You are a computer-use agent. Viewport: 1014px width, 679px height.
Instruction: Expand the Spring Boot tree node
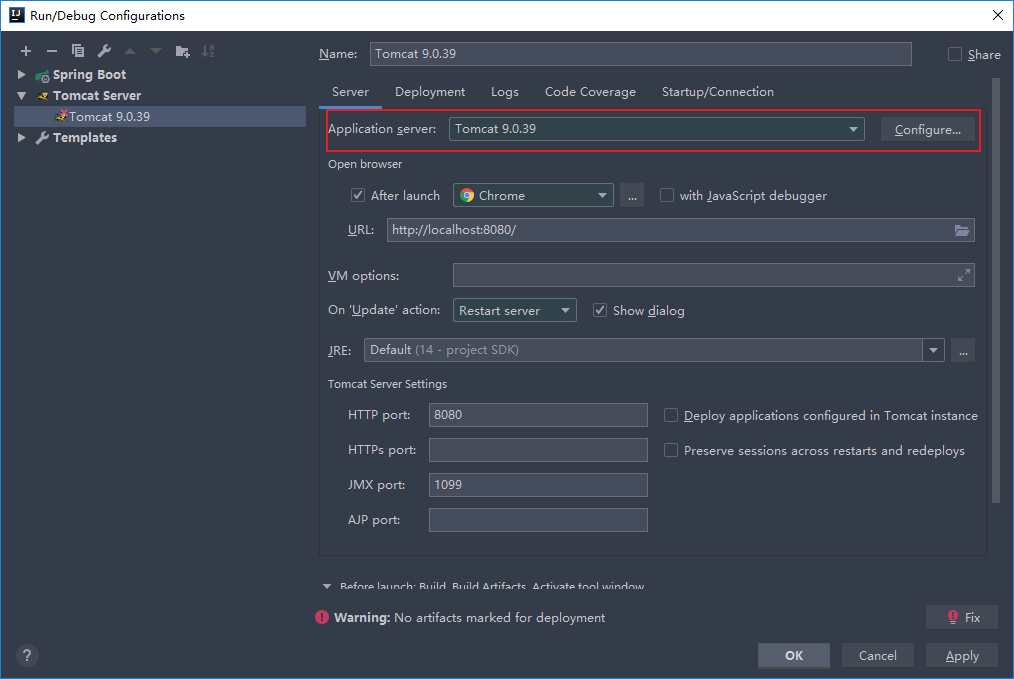[21, 75]
